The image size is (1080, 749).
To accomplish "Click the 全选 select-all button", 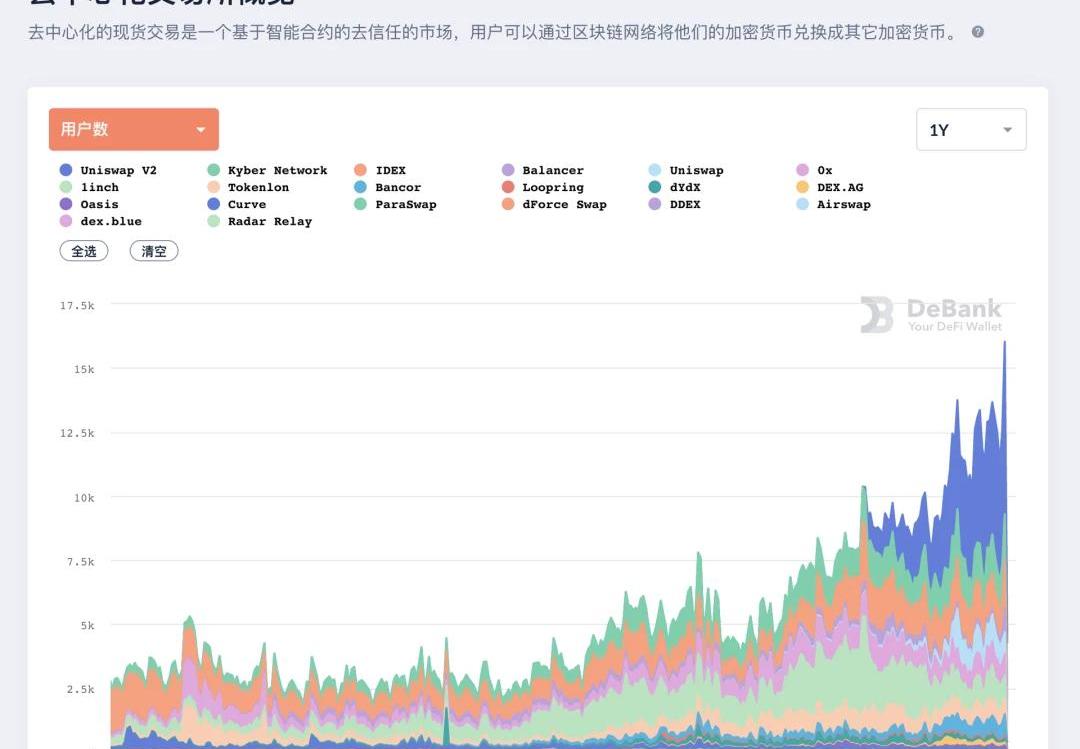I will pos(84,251).
